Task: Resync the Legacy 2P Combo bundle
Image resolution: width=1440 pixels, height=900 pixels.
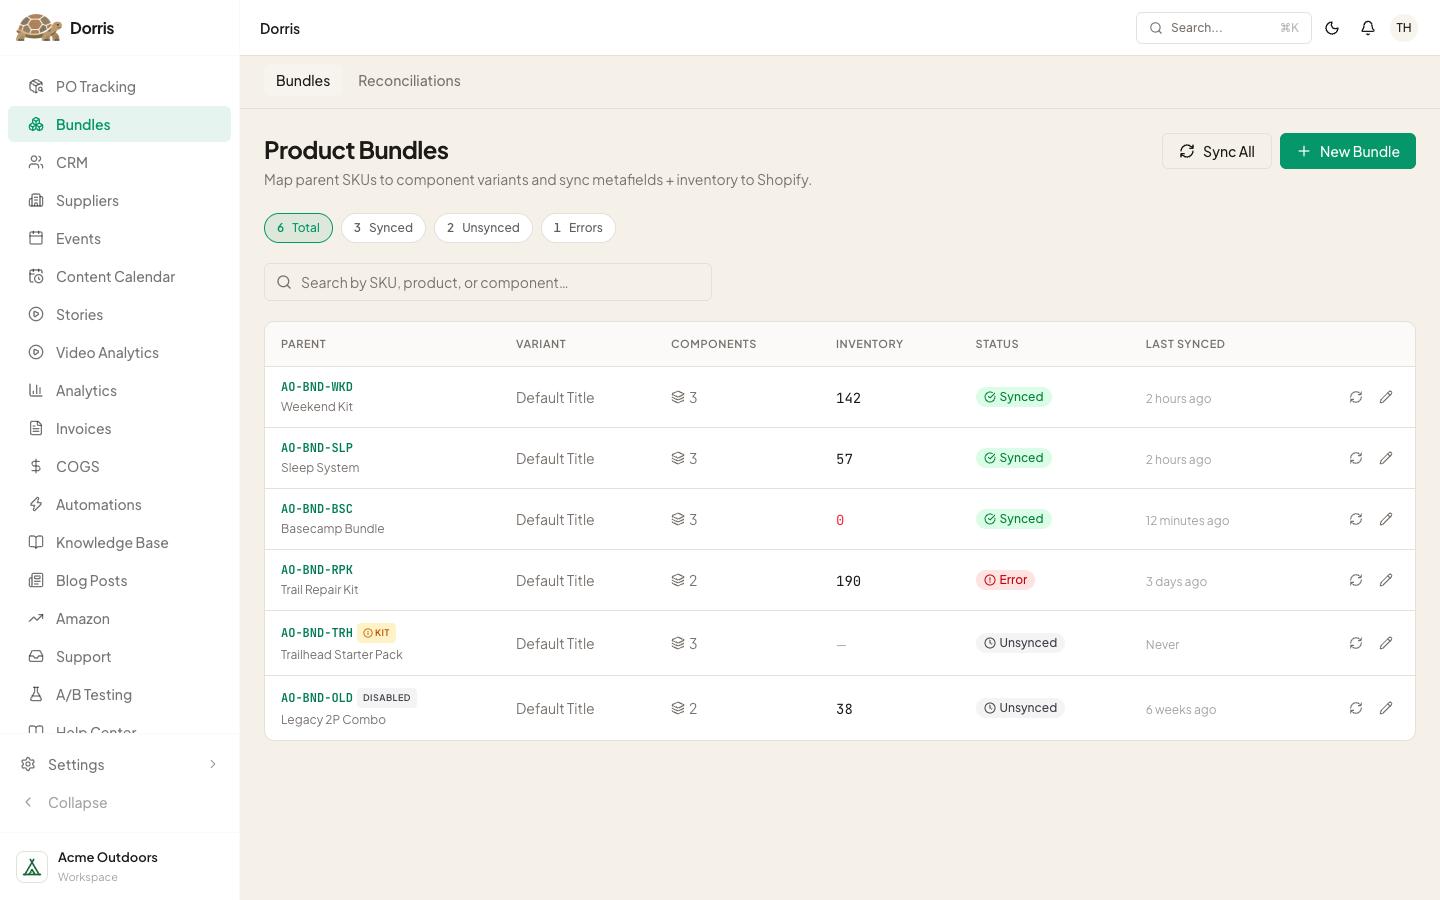Action: click(1356, 708)
